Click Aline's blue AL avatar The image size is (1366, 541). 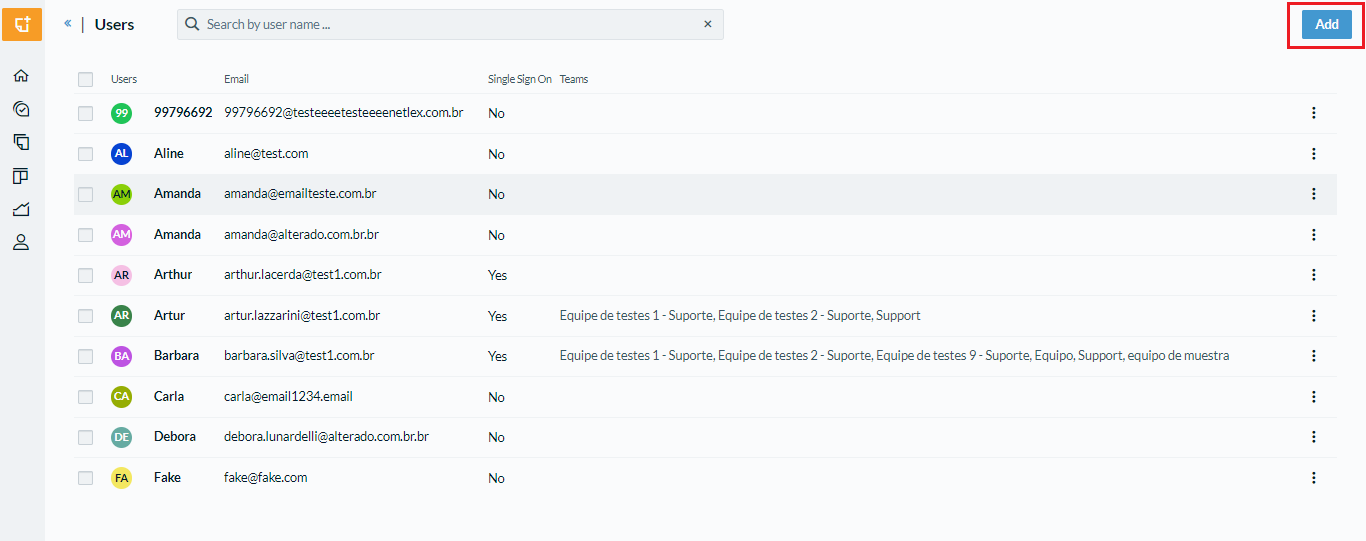click(121, 153)
